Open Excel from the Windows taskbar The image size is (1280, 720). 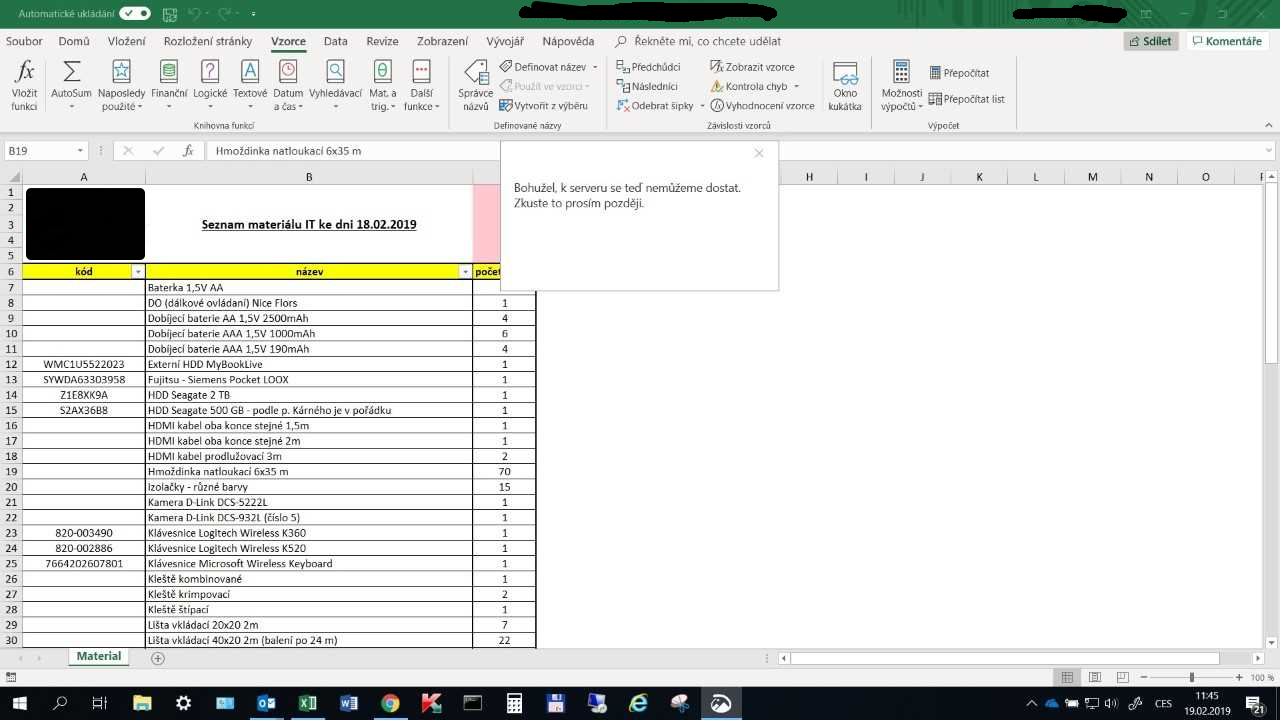pos(307,703)
